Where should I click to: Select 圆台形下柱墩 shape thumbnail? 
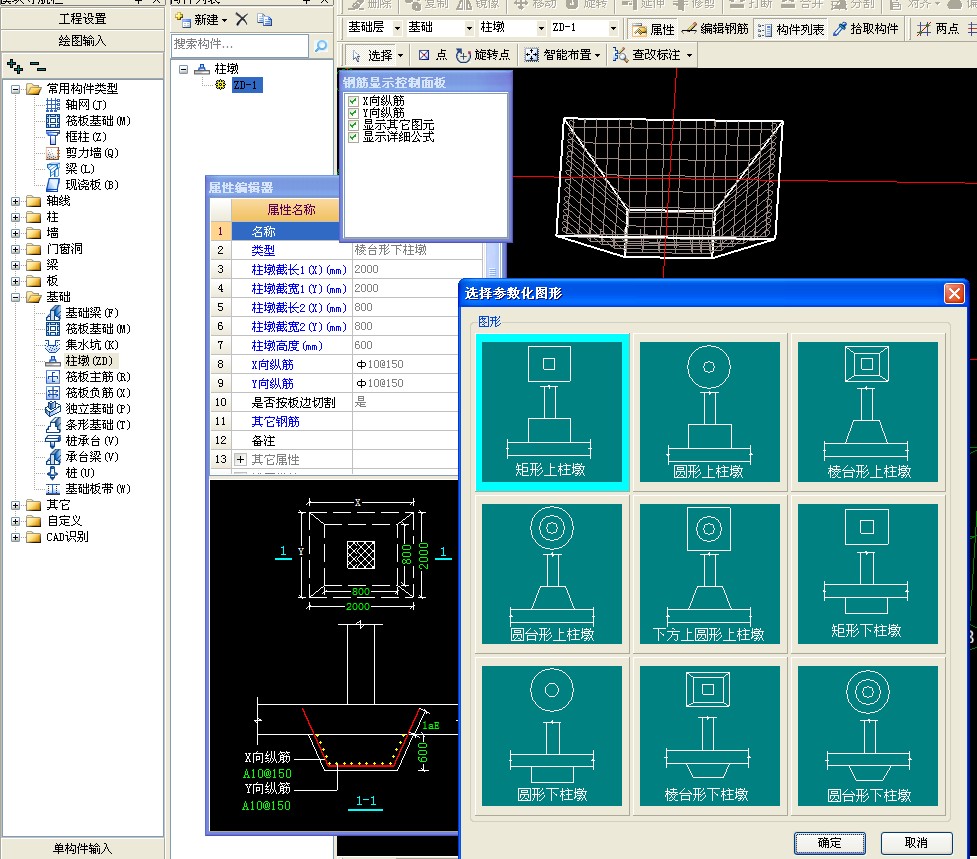pyautogui.click(x=867, y=736)
